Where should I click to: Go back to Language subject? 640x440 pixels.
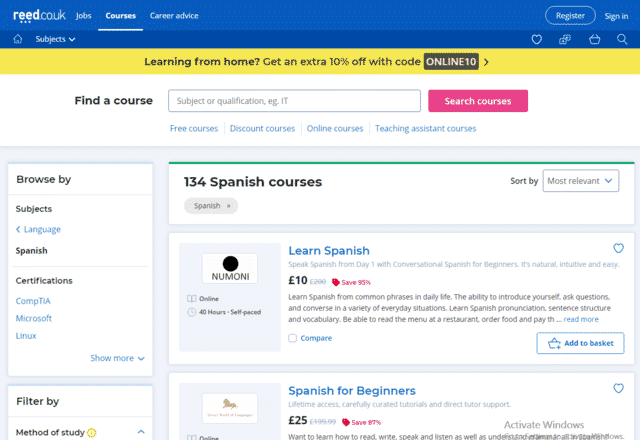click(x=38, y=229)
